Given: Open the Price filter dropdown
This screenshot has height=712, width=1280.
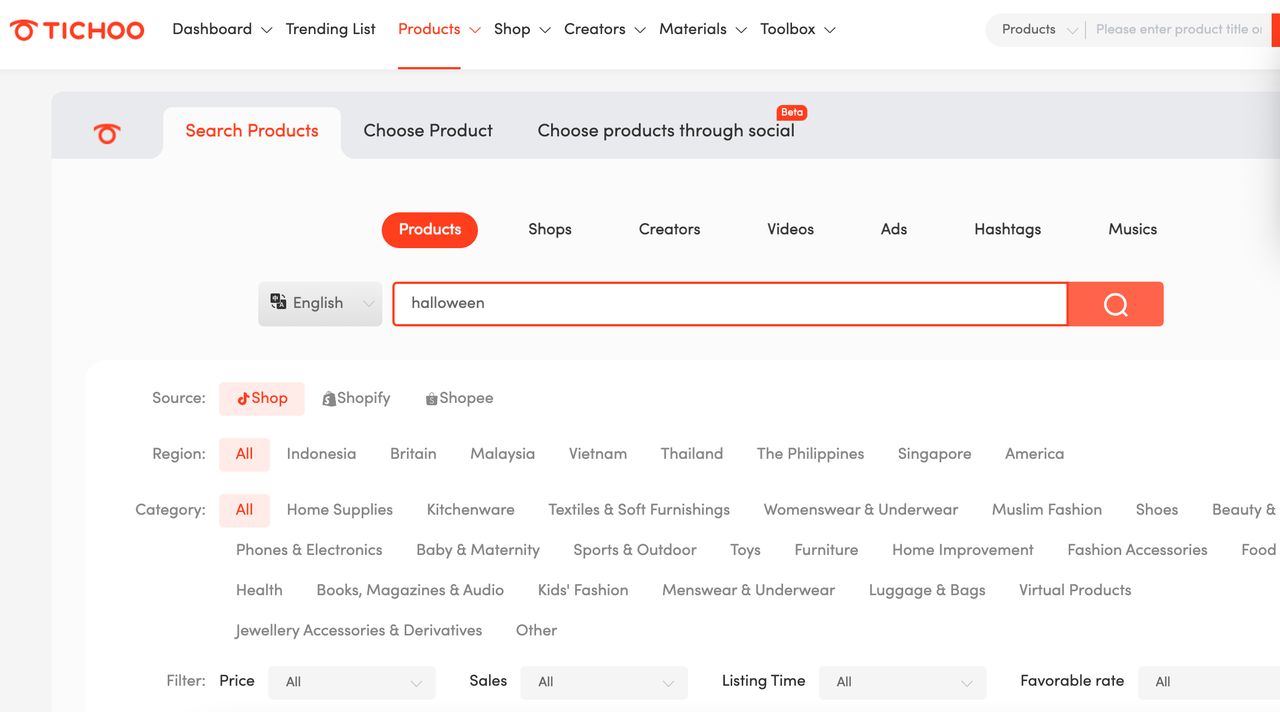Looking at the screenshot, I should (x=352, y=682).
